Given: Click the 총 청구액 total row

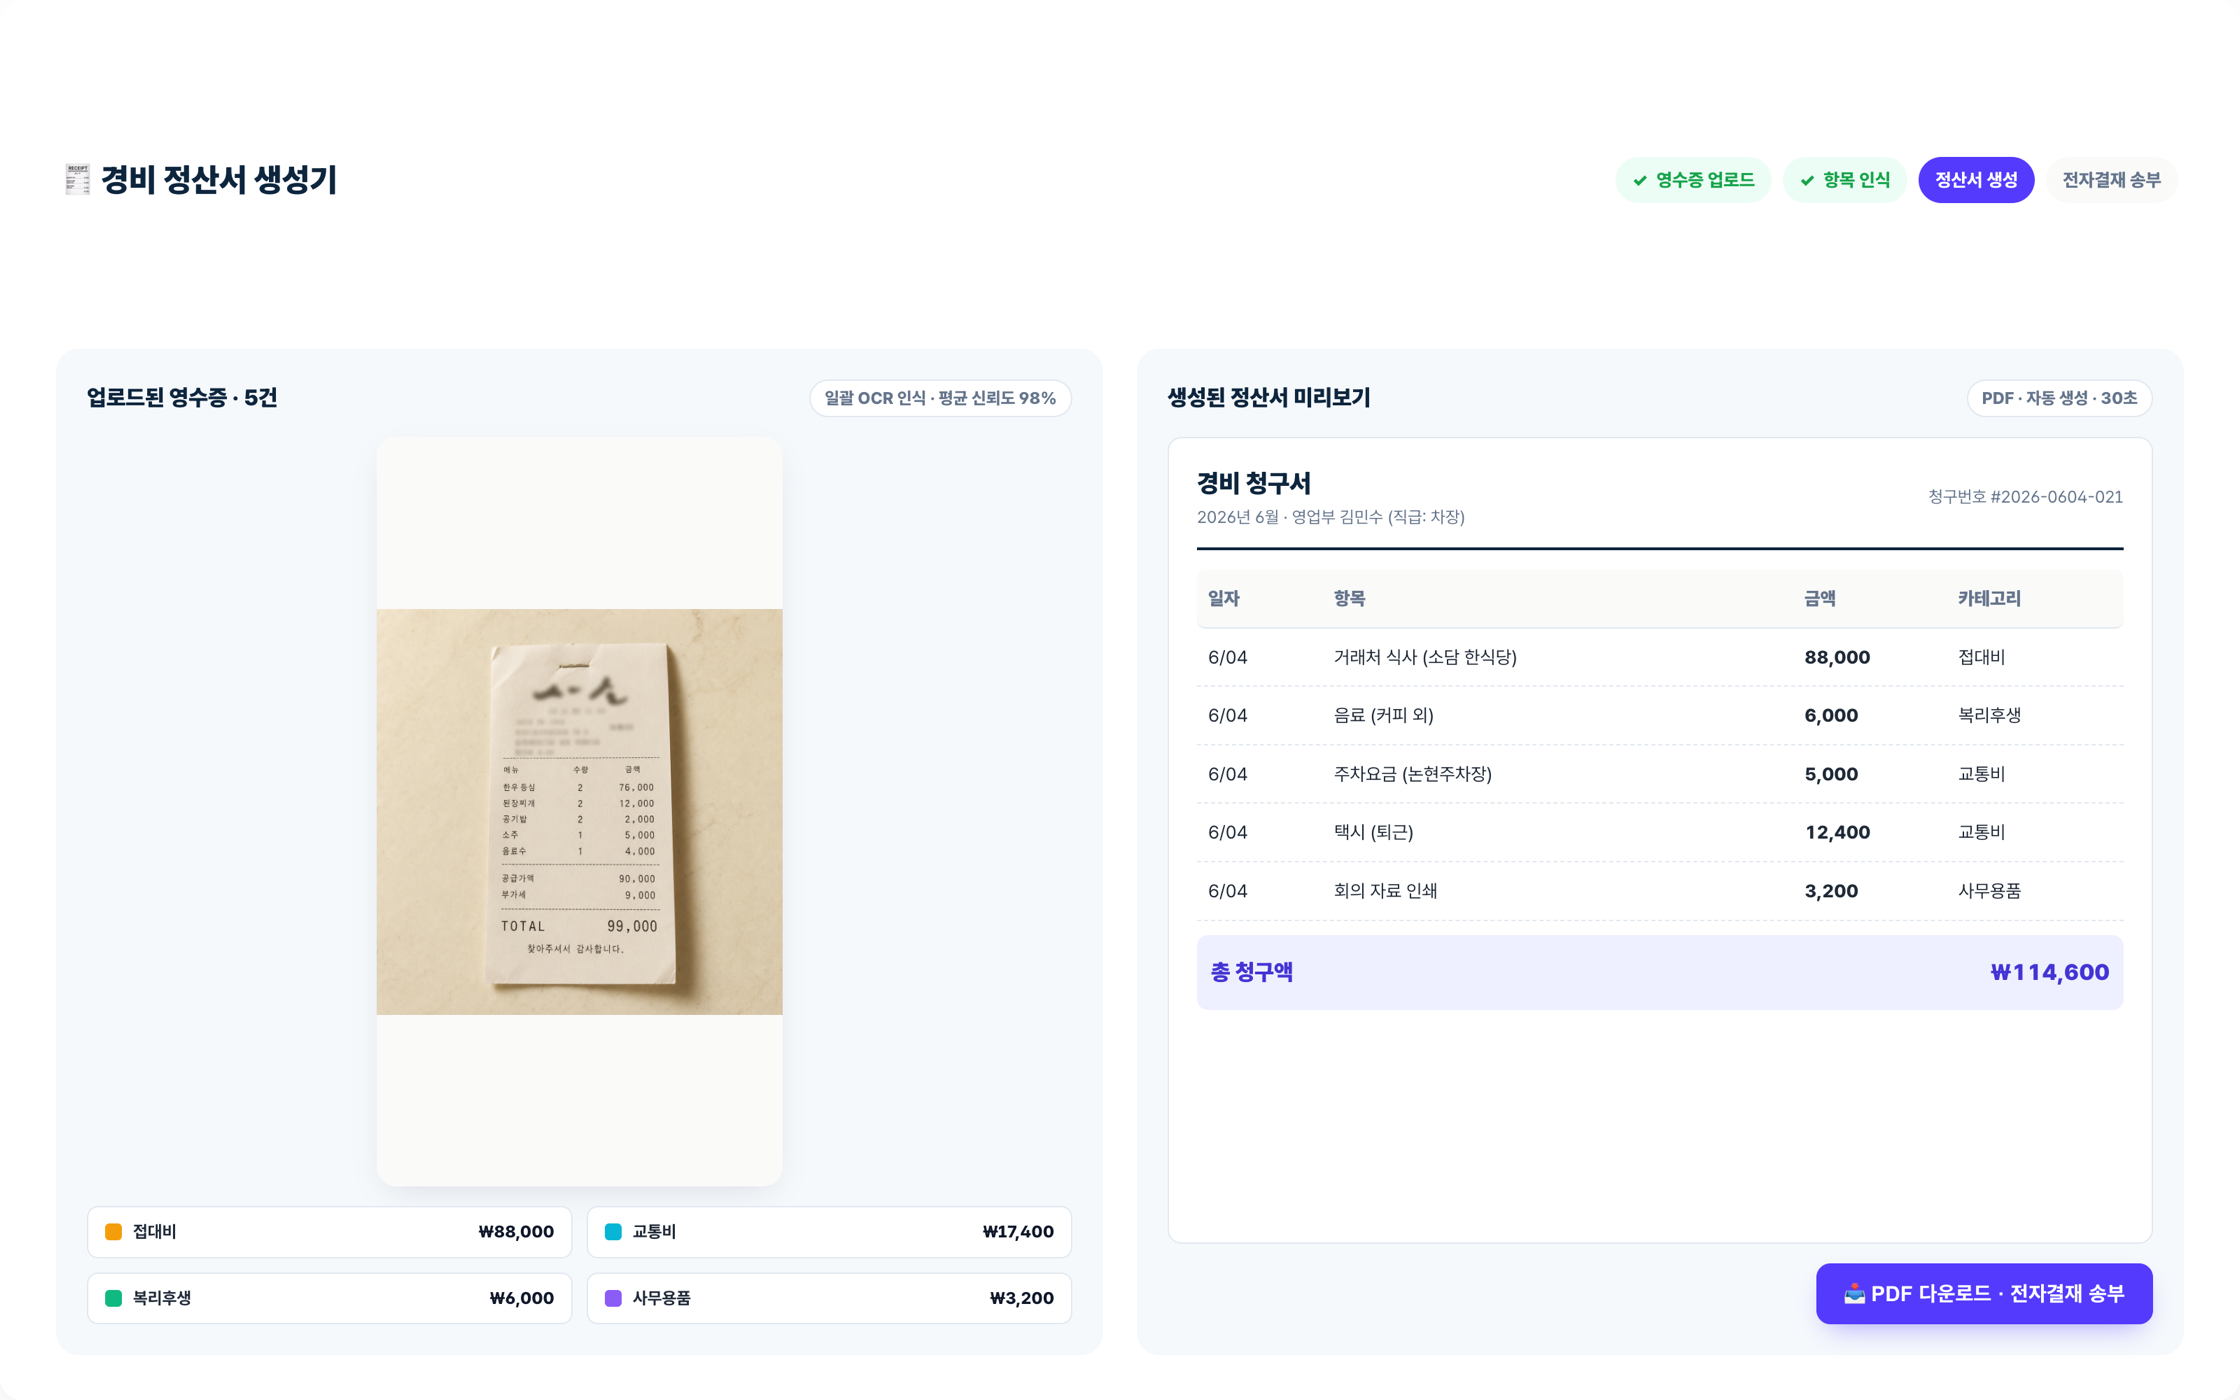Looking at the screenshot, I should click(1660, 972).
